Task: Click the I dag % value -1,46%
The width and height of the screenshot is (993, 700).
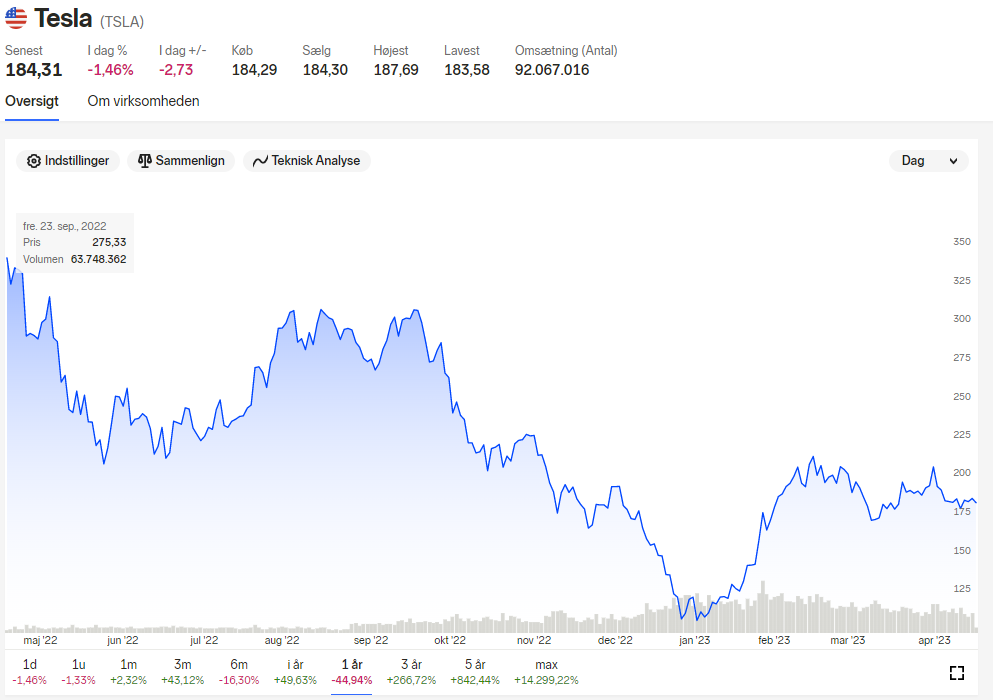Action: click(x=110, y=70)
